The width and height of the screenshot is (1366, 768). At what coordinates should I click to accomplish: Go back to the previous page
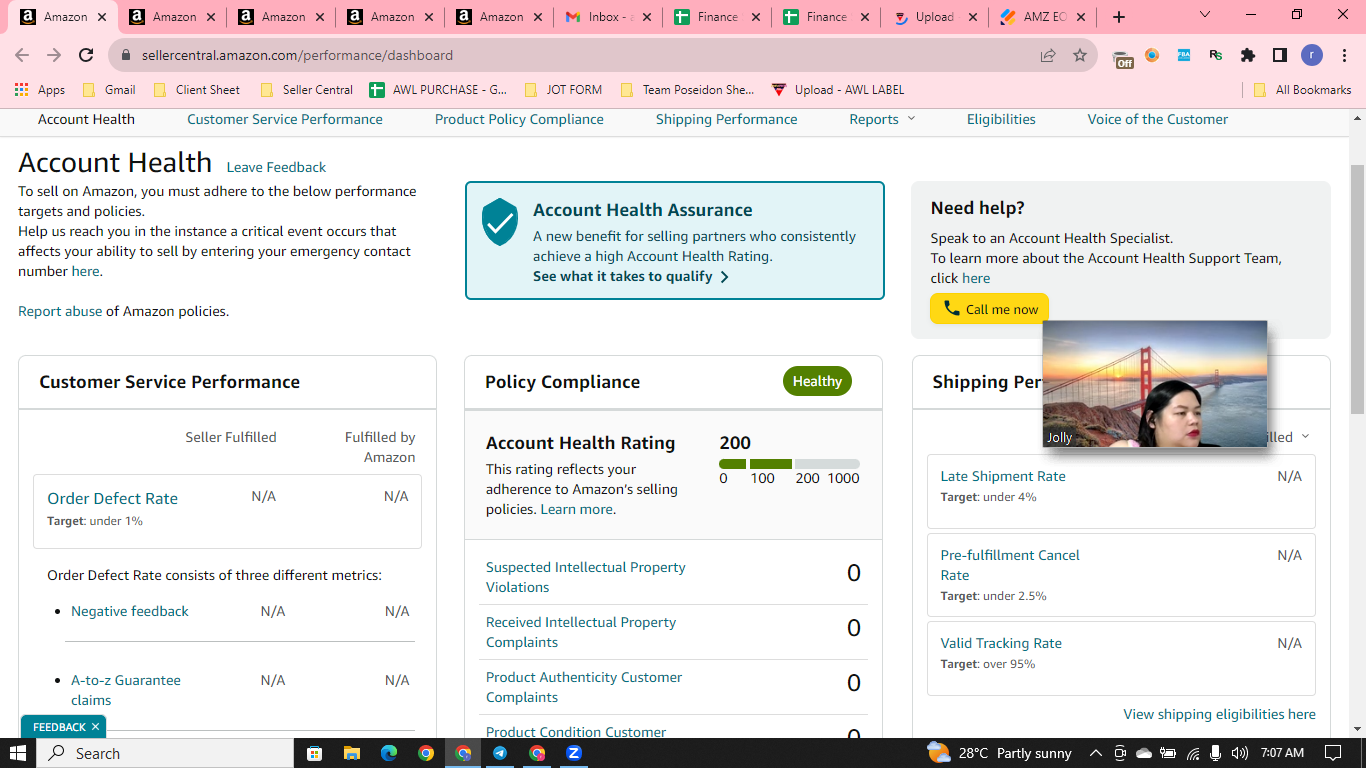point(22,55)
